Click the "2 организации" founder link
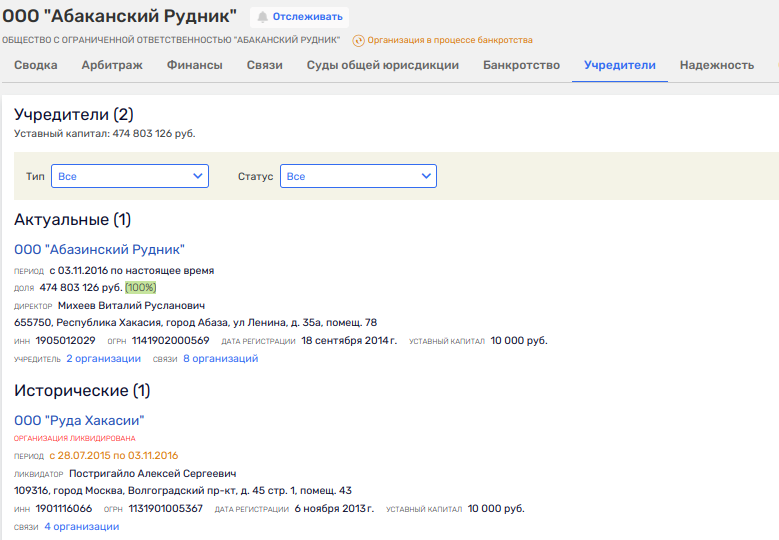 click(x=103, y=359)
